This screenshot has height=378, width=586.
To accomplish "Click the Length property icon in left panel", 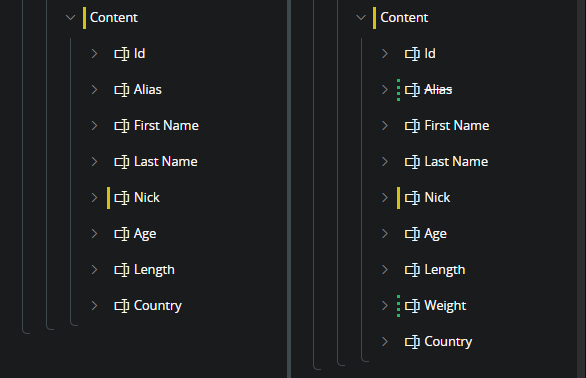I will pyautogui.click(x=122, y=270).
